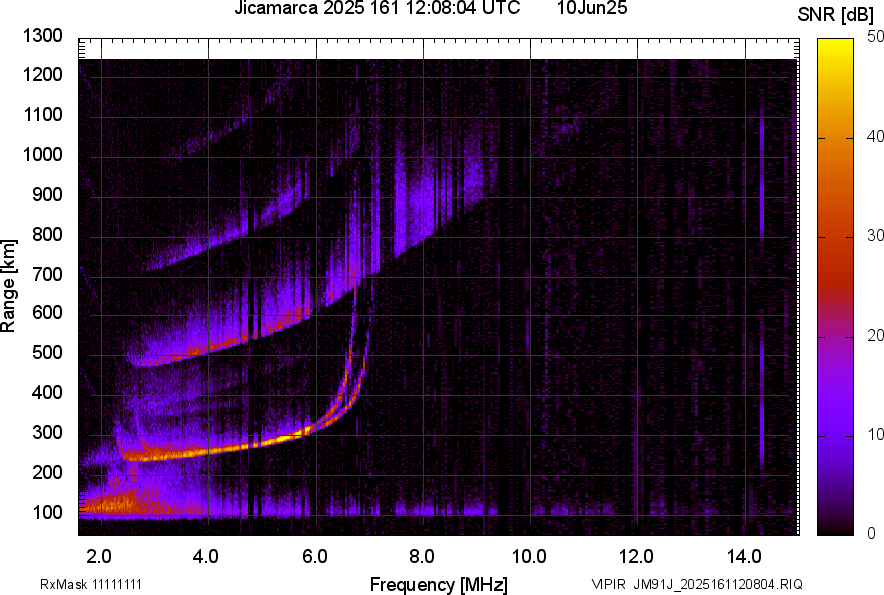Click the 'RxMask 11111111' footer text
Viewport: 884px width, 595px height.
(x=90, y=584)
